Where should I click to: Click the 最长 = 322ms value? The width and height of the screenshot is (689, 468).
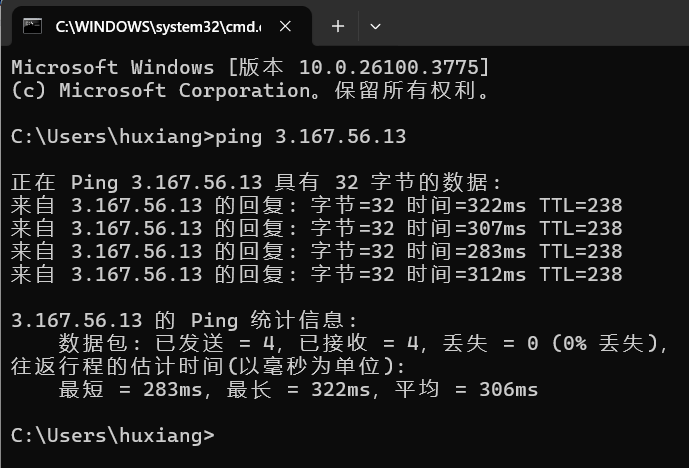299,389
